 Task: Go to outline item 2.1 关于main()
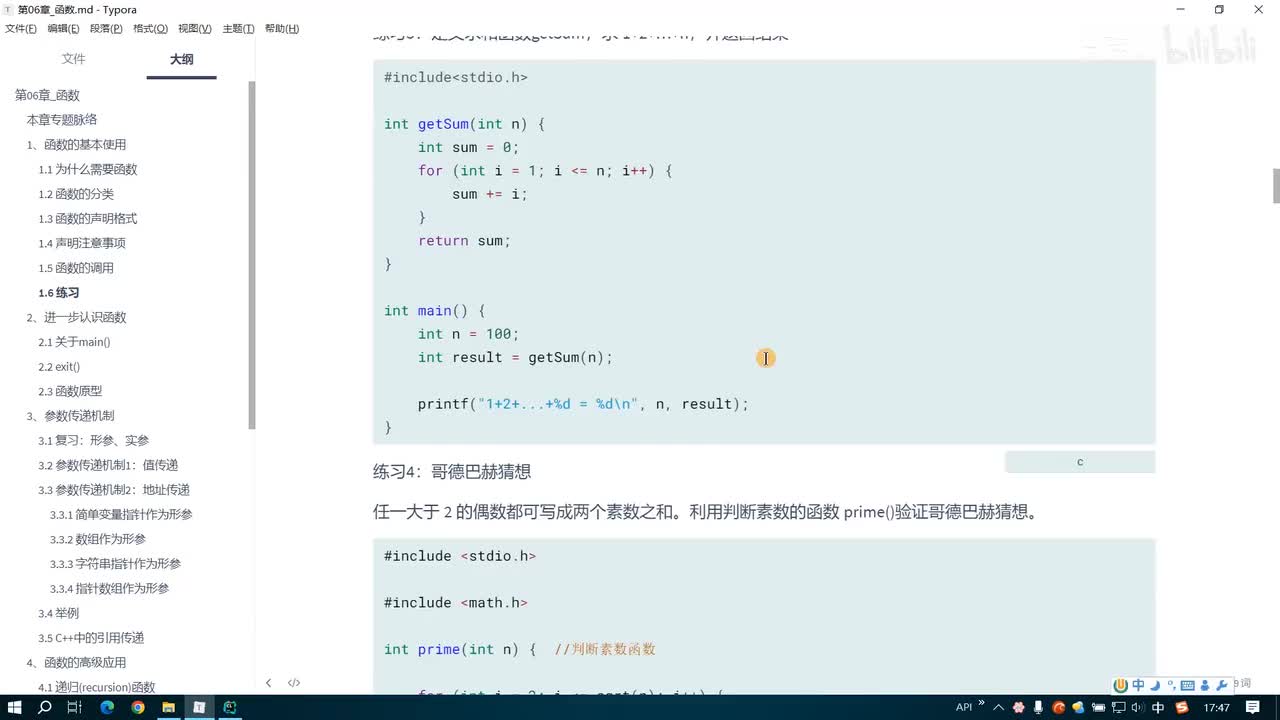74,342
